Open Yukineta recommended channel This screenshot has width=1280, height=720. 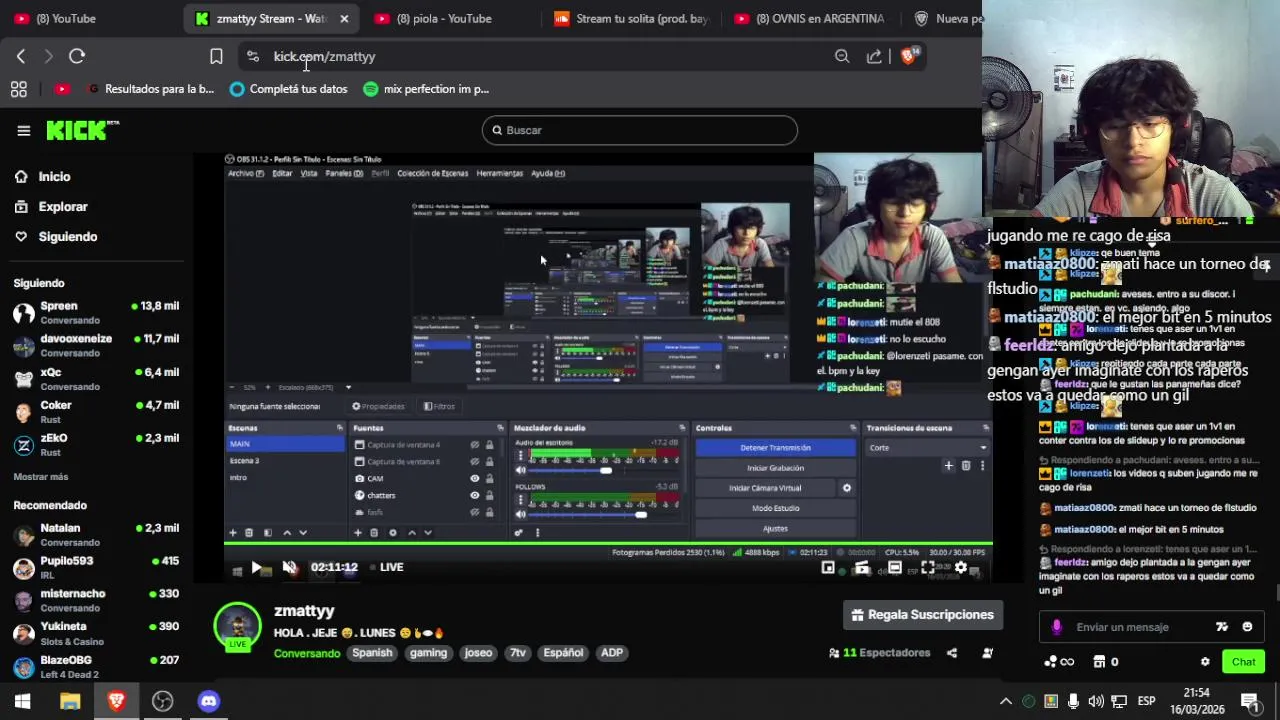pyautogui.click(x=96, y=633)
